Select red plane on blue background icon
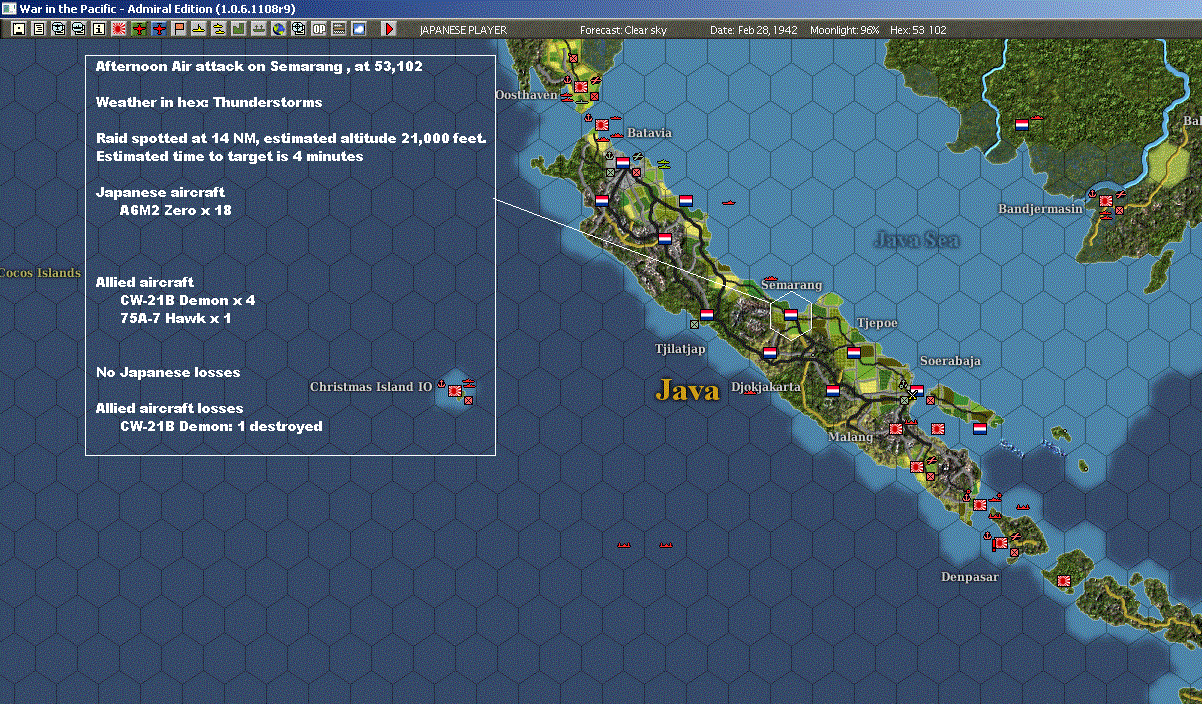 click(159, 29)
